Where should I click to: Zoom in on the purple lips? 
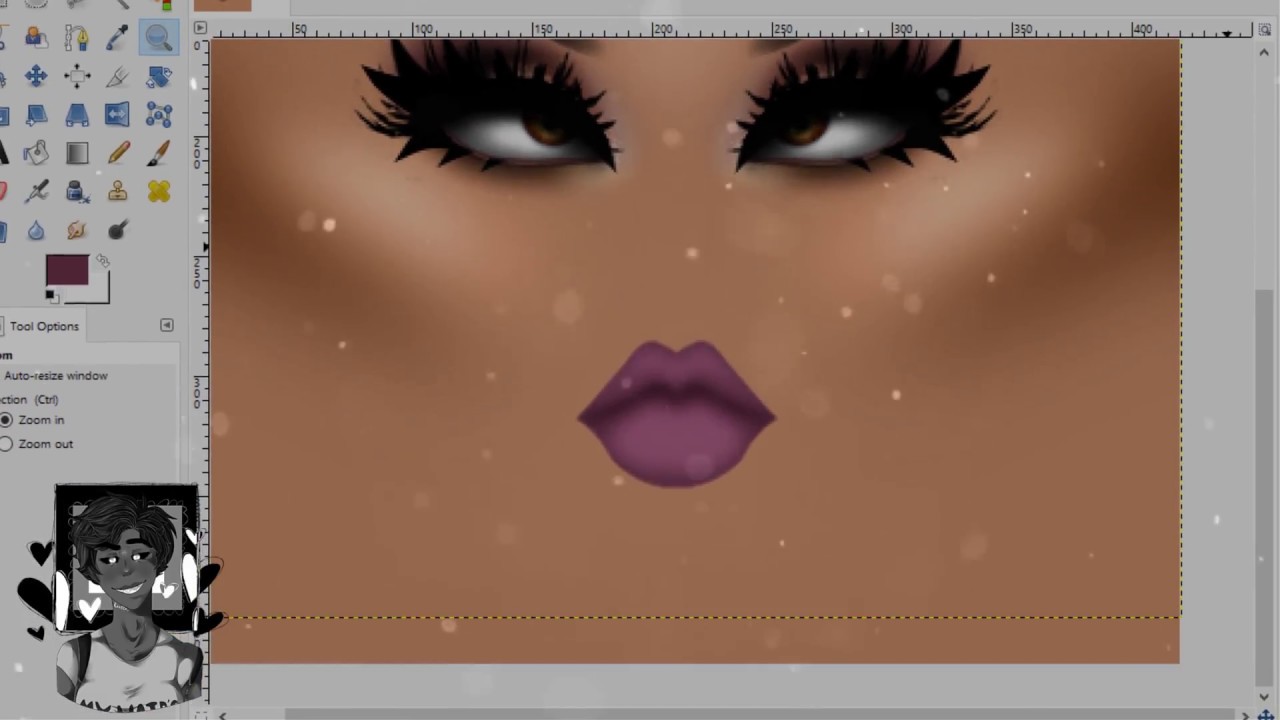(x=677, y=414)
